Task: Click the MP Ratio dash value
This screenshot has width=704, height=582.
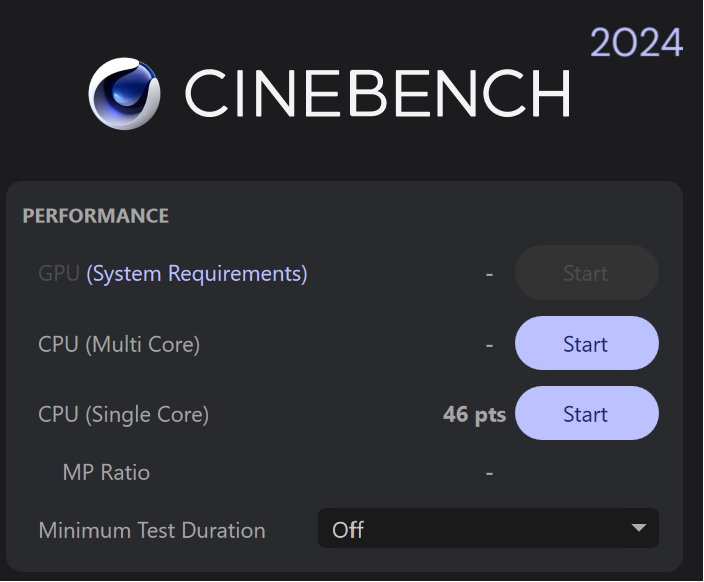Action: 489,472
